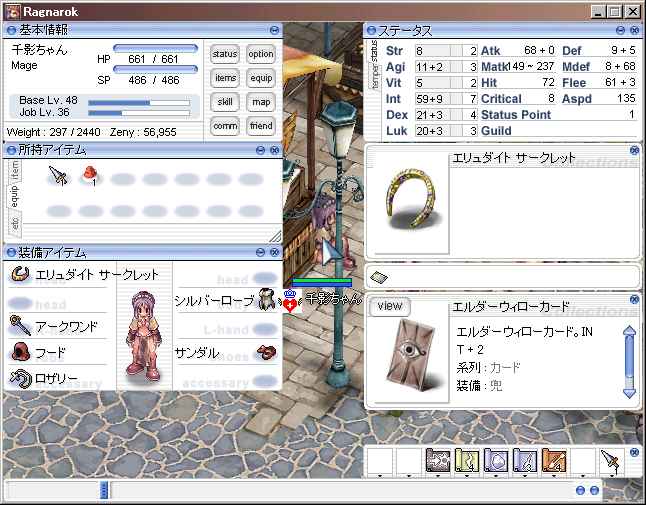Viewport: 646px width, 505px height.
Task: Click the Ragnarok title bar app icon
Action: tap(12, 12)
